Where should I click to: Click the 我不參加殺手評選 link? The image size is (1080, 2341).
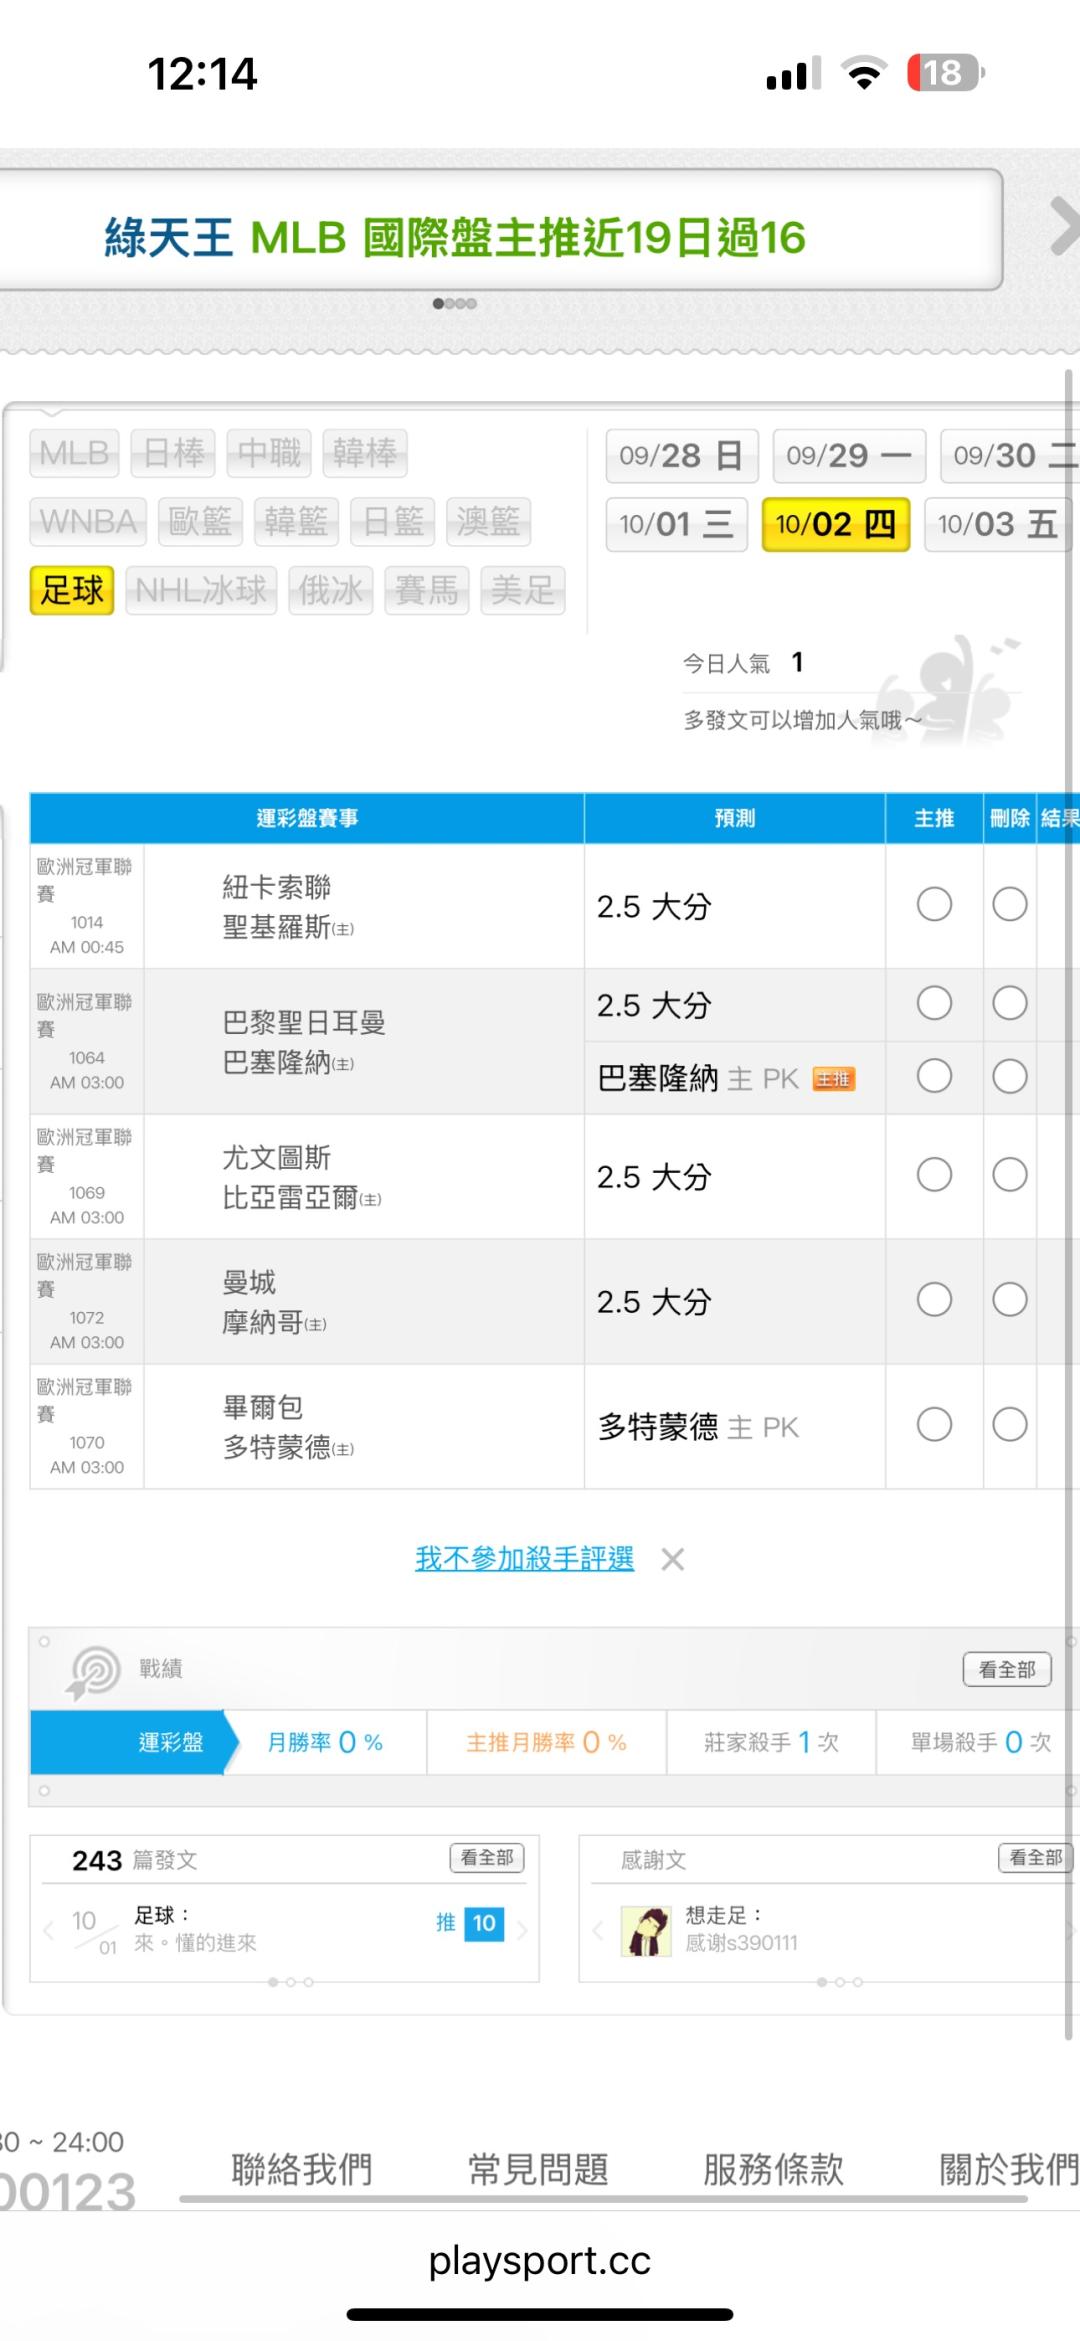click(524, 1559)
